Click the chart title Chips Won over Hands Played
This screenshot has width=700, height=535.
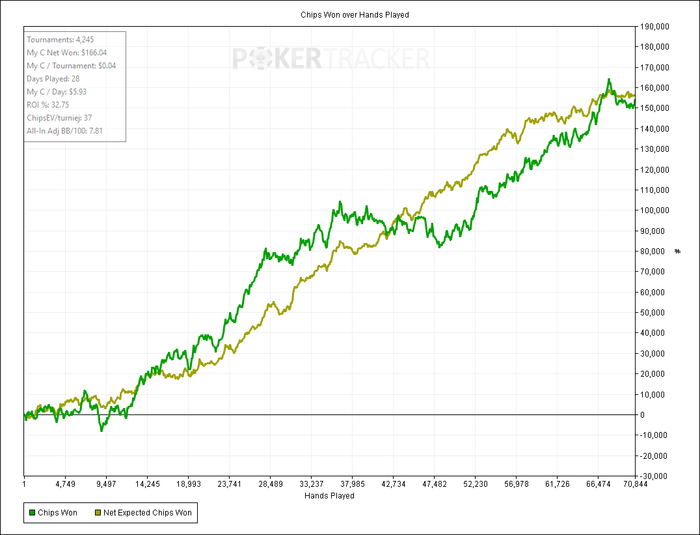[x=355, y=15]
